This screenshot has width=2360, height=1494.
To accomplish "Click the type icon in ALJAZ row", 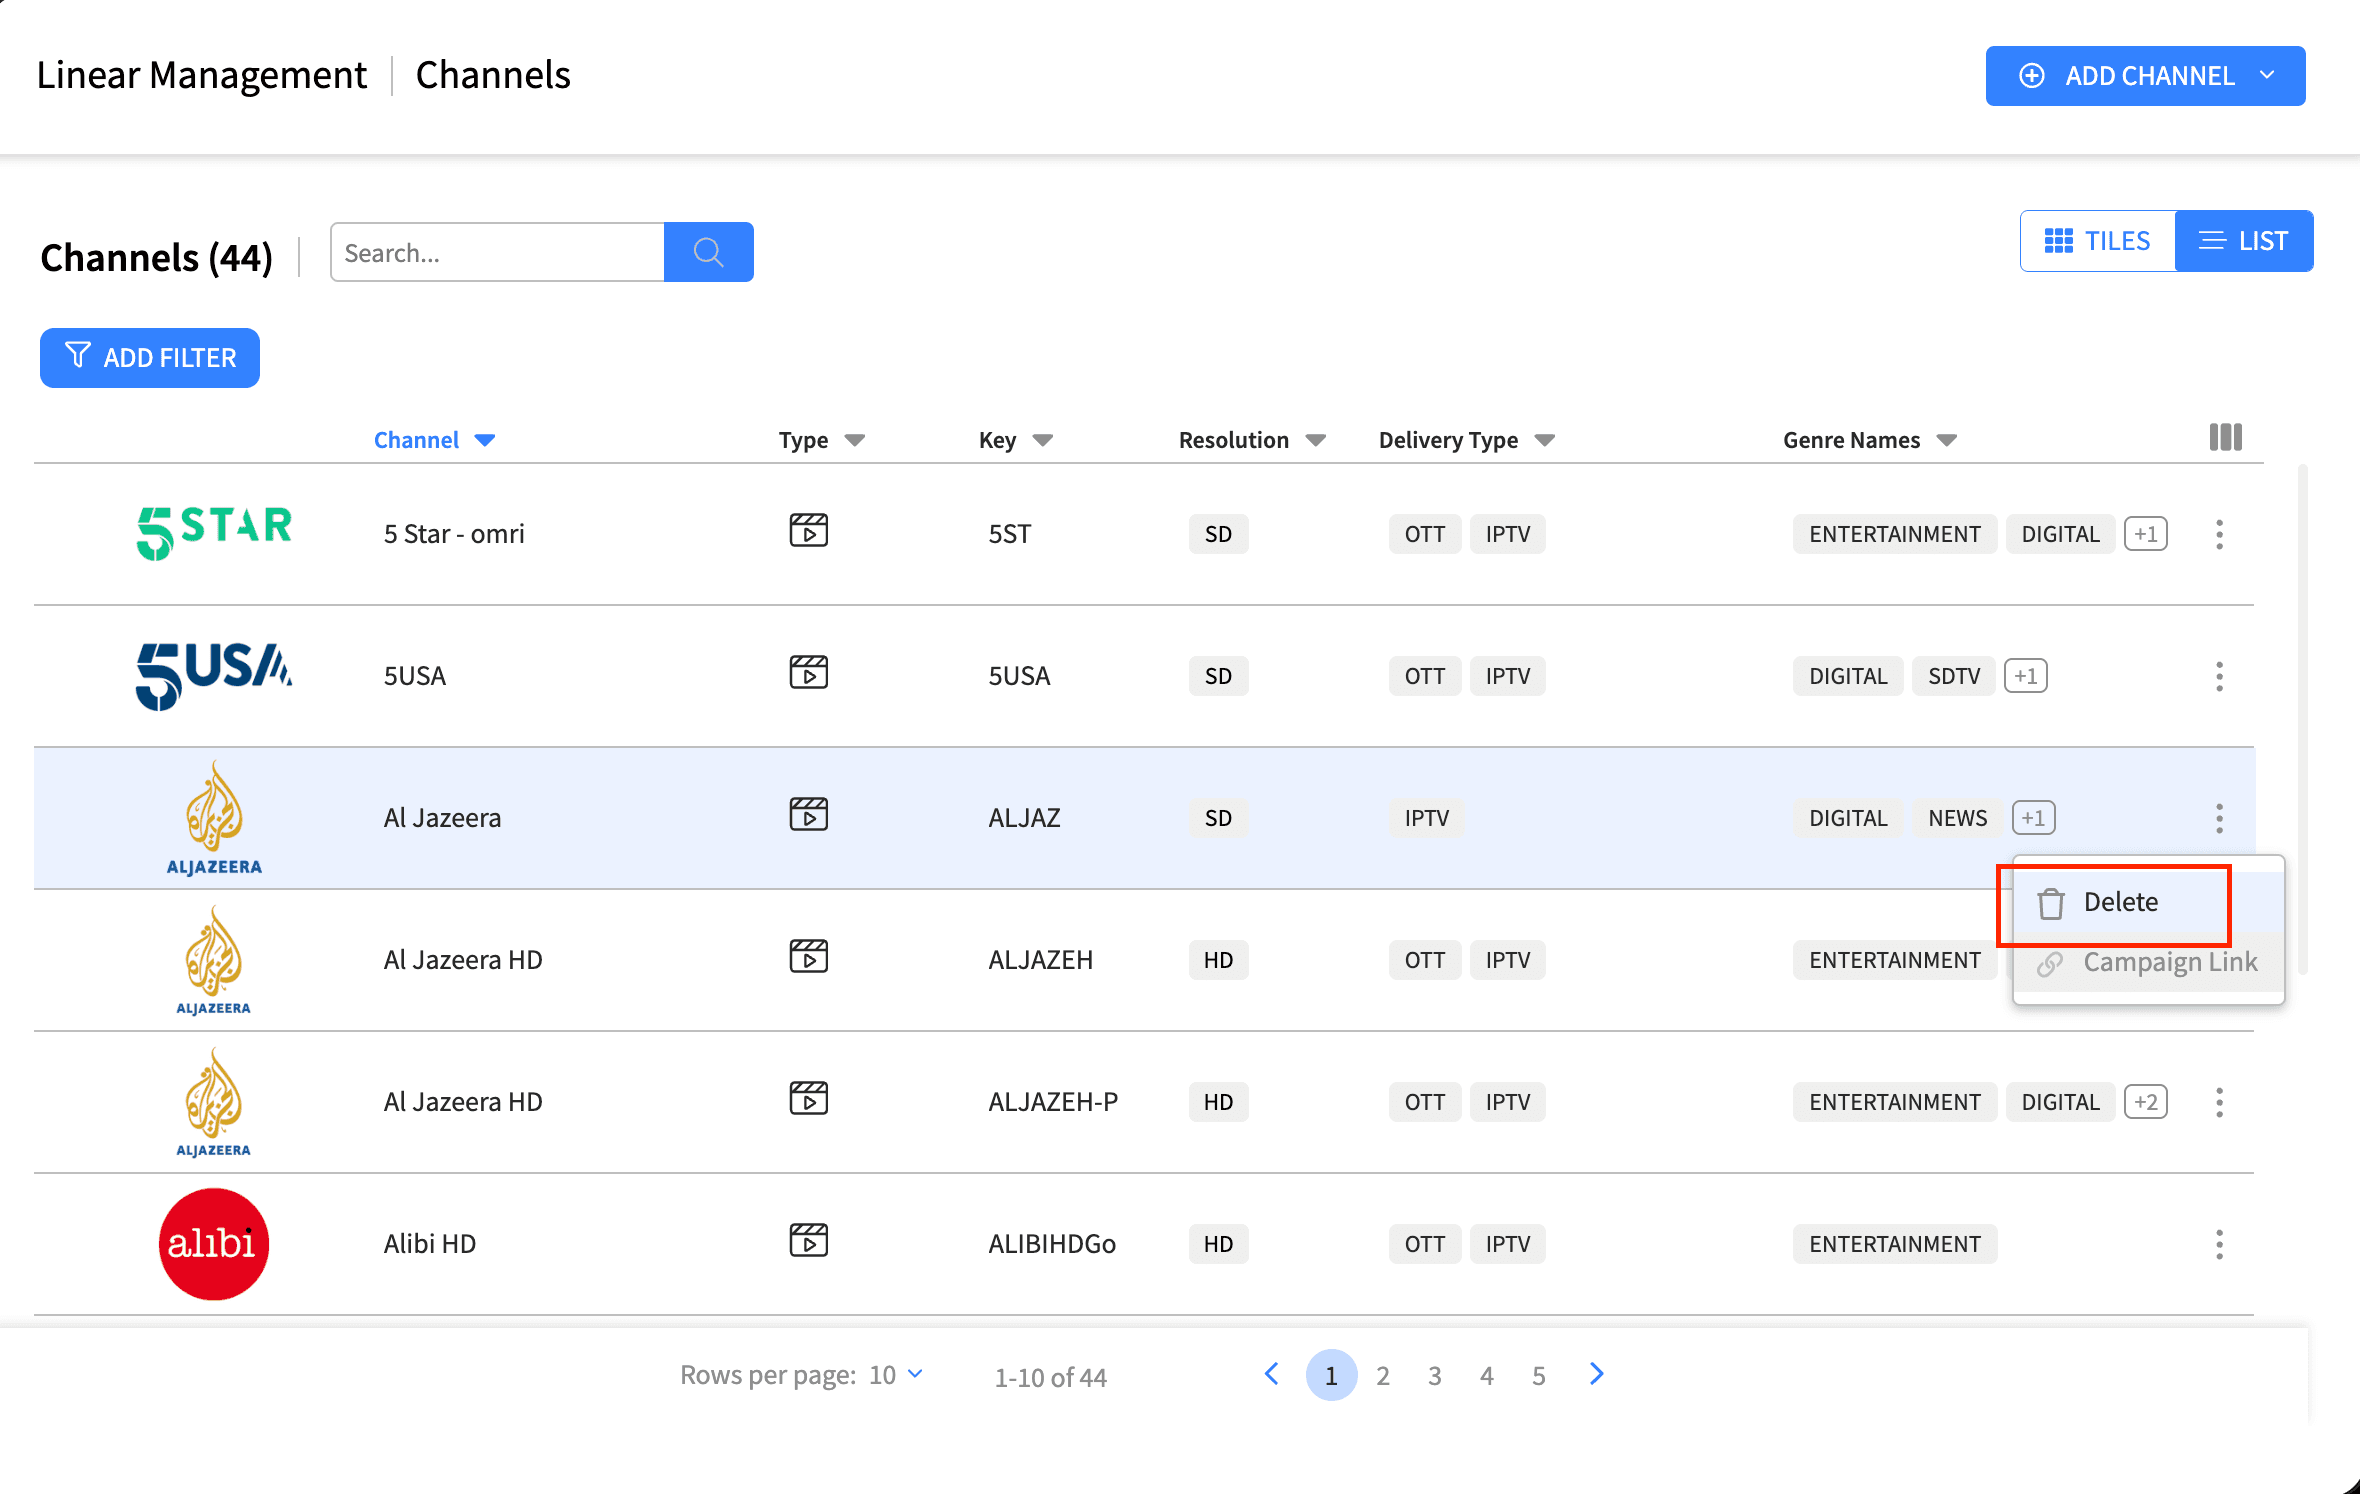I will click(x=808, y=814).
